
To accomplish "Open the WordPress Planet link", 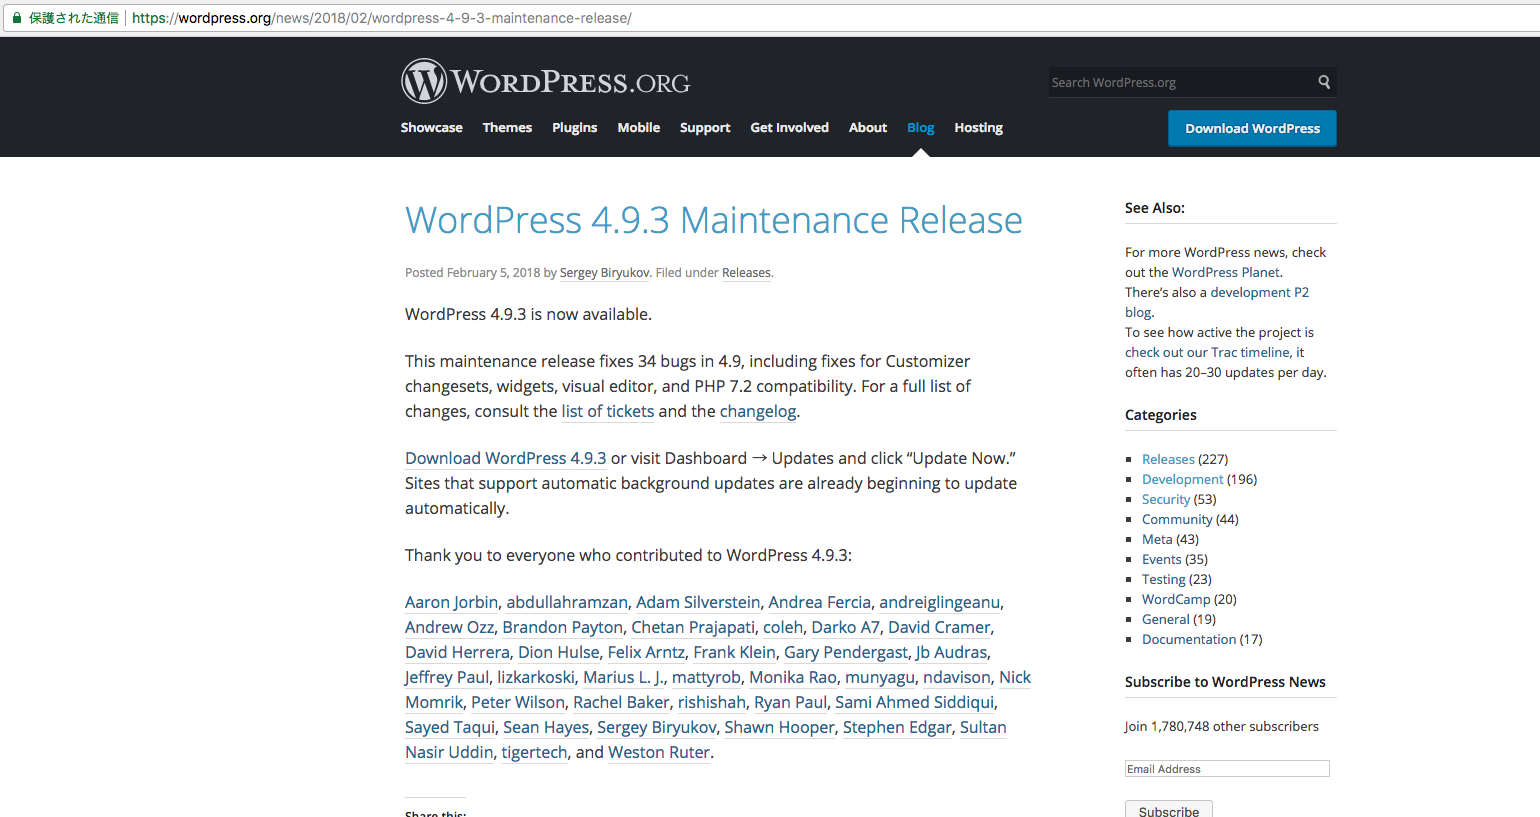I will point(1226,272).
